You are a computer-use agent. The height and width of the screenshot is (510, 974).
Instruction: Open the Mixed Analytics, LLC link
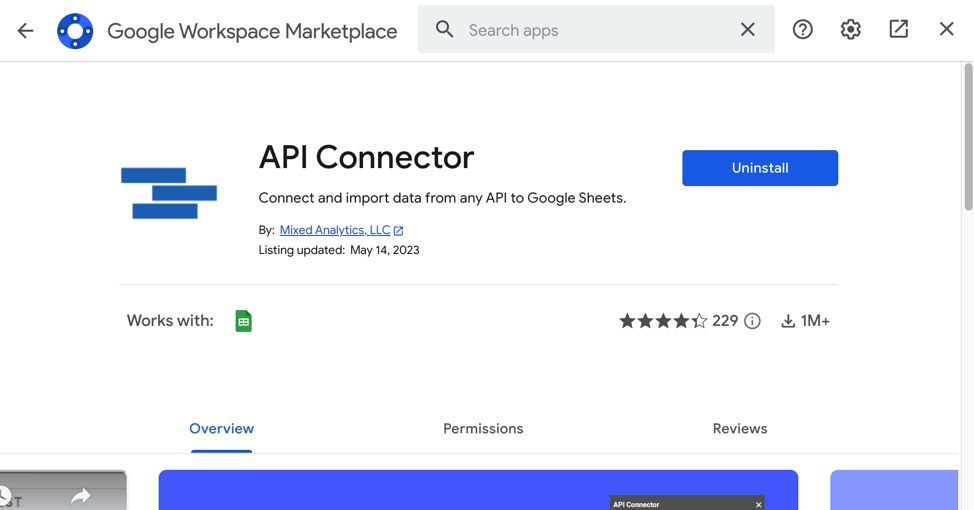click(x=335, y=230)
